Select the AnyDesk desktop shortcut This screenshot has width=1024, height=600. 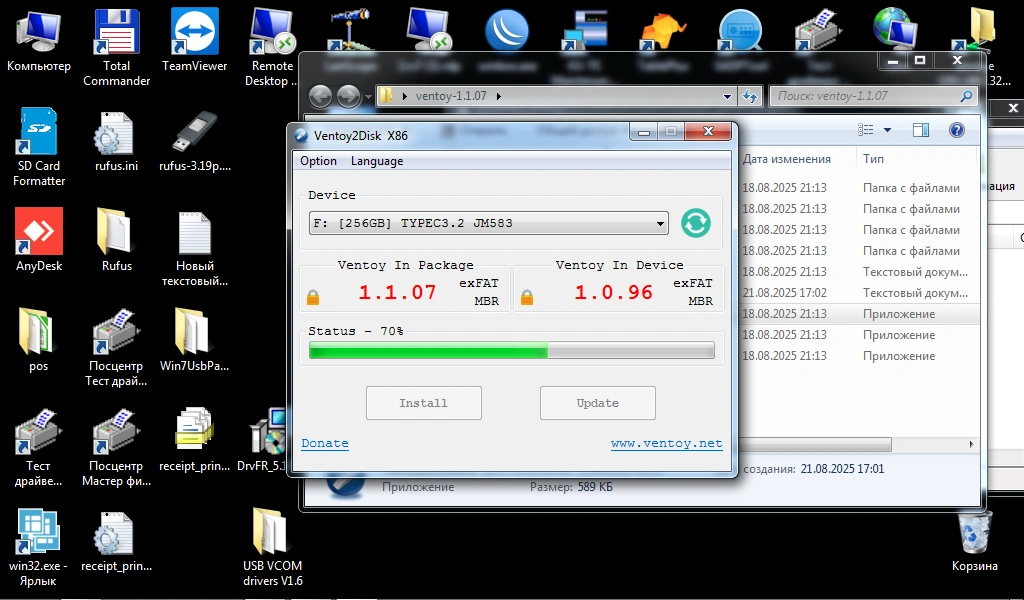pyautogui.click(x=39, y=240)
